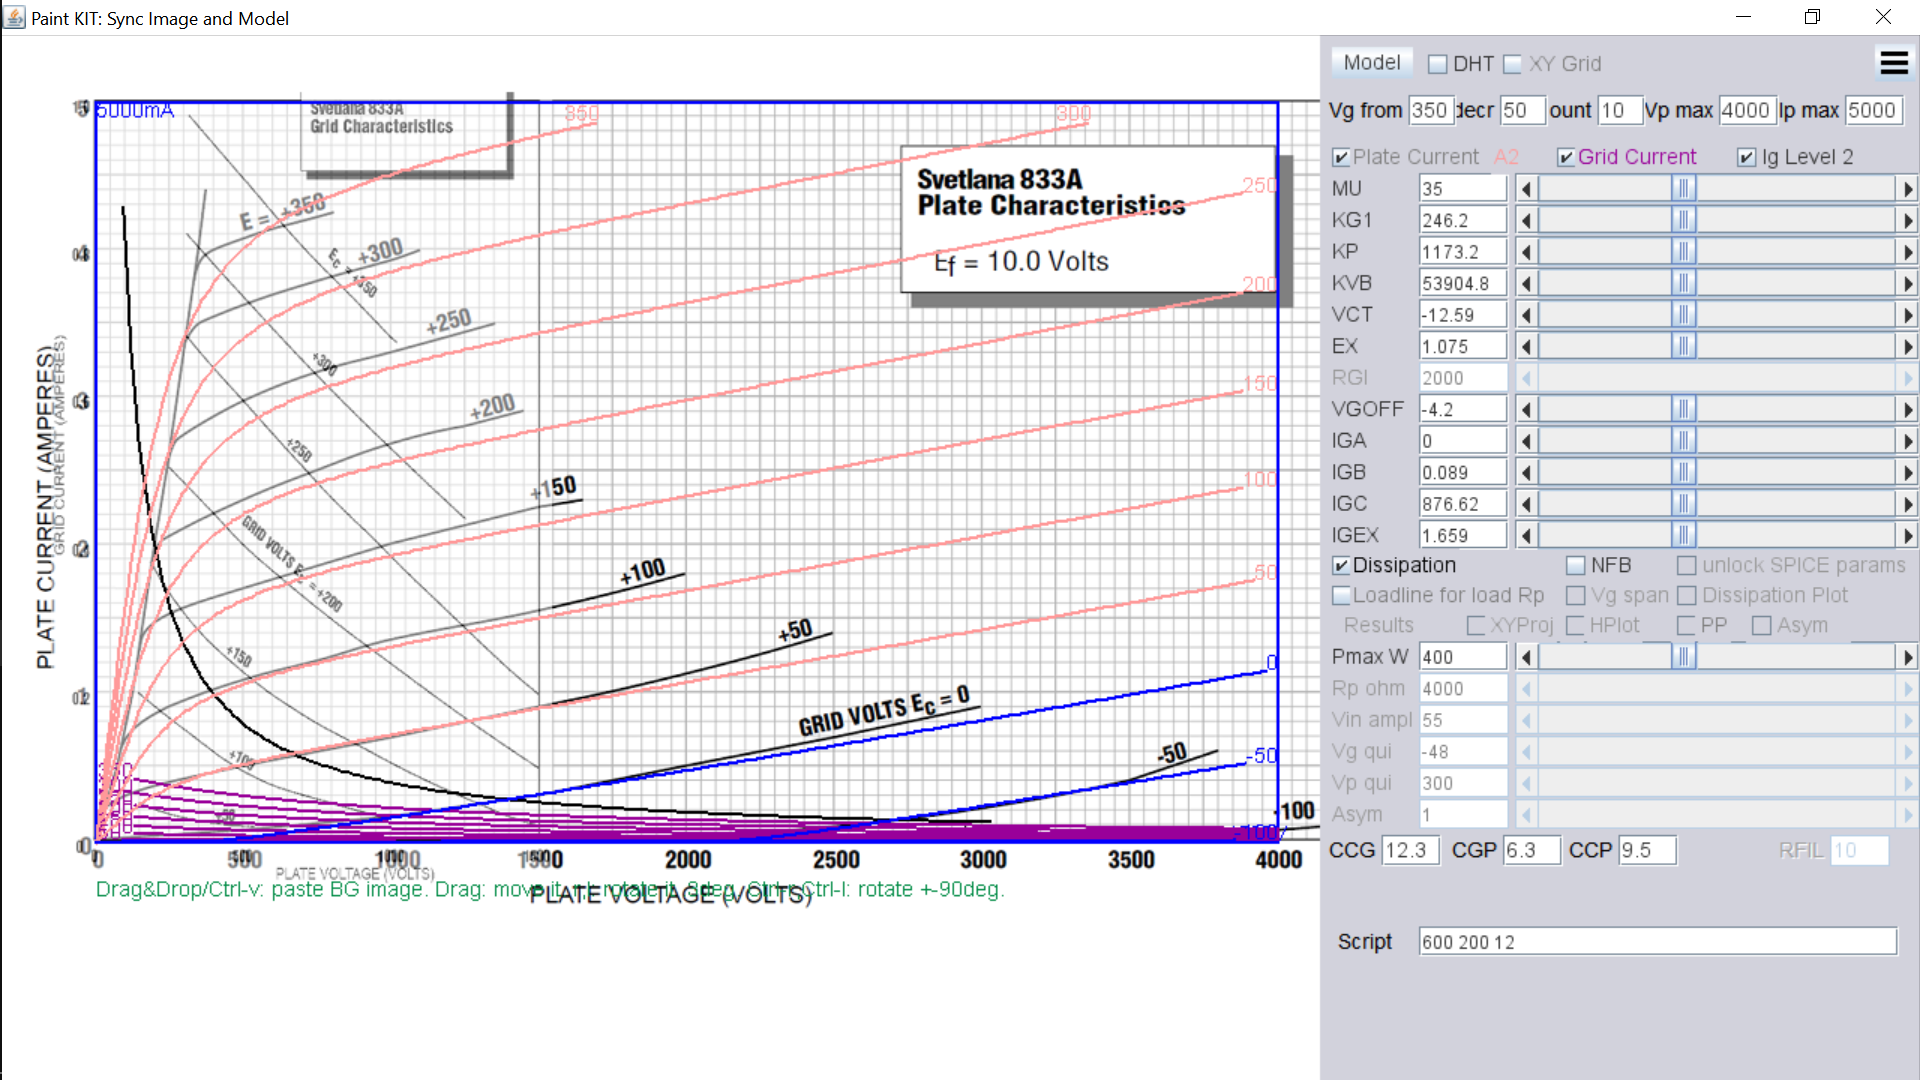Click the decr input field

click(x=1523, y=110)
